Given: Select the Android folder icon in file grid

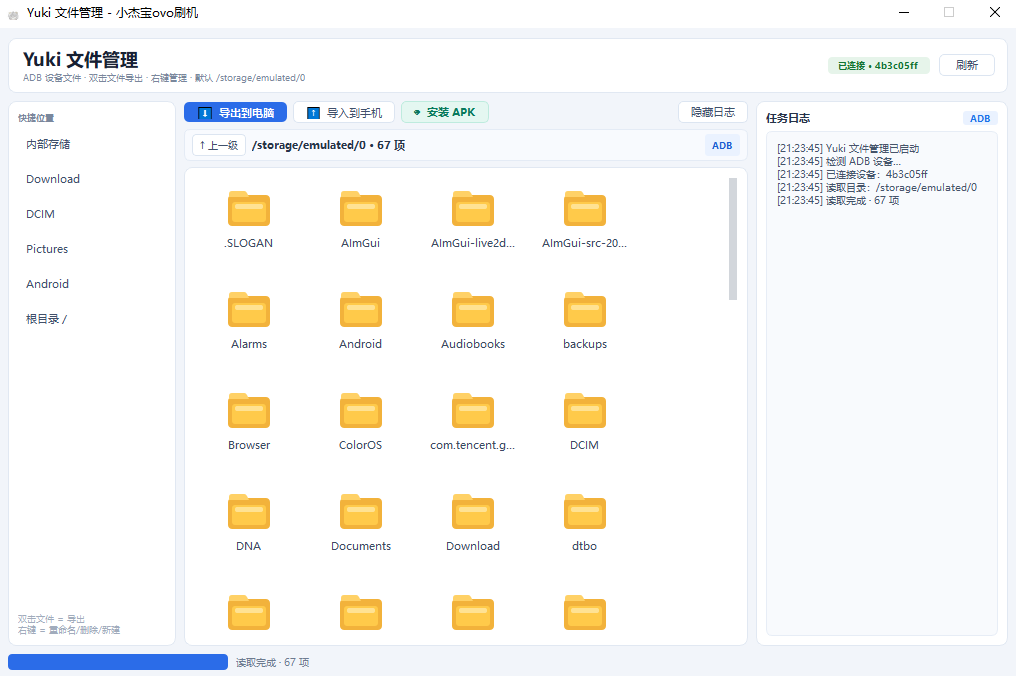Looking at the screenshot, I should coord(361,310).
